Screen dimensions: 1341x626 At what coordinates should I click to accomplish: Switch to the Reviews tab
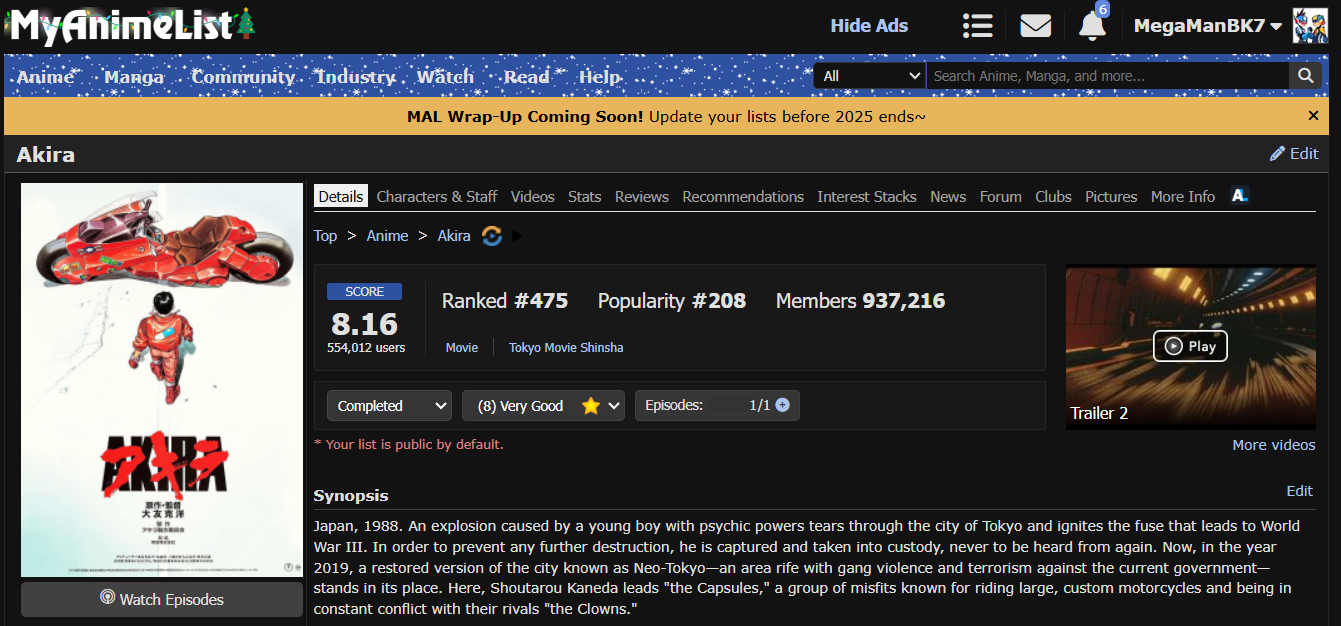[642, 197]
